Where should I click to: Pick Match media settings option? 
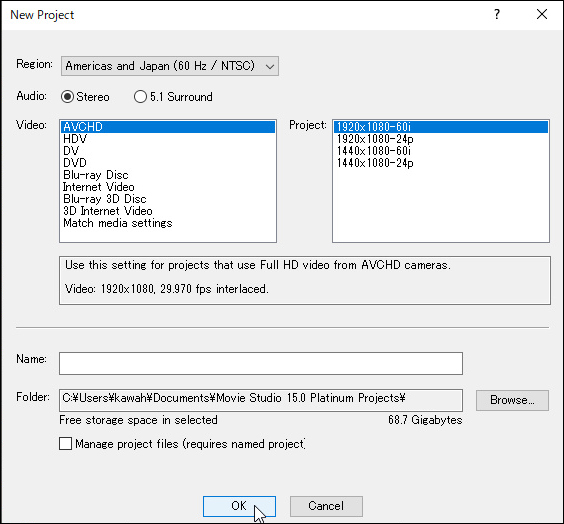click(x=168, y=223)
